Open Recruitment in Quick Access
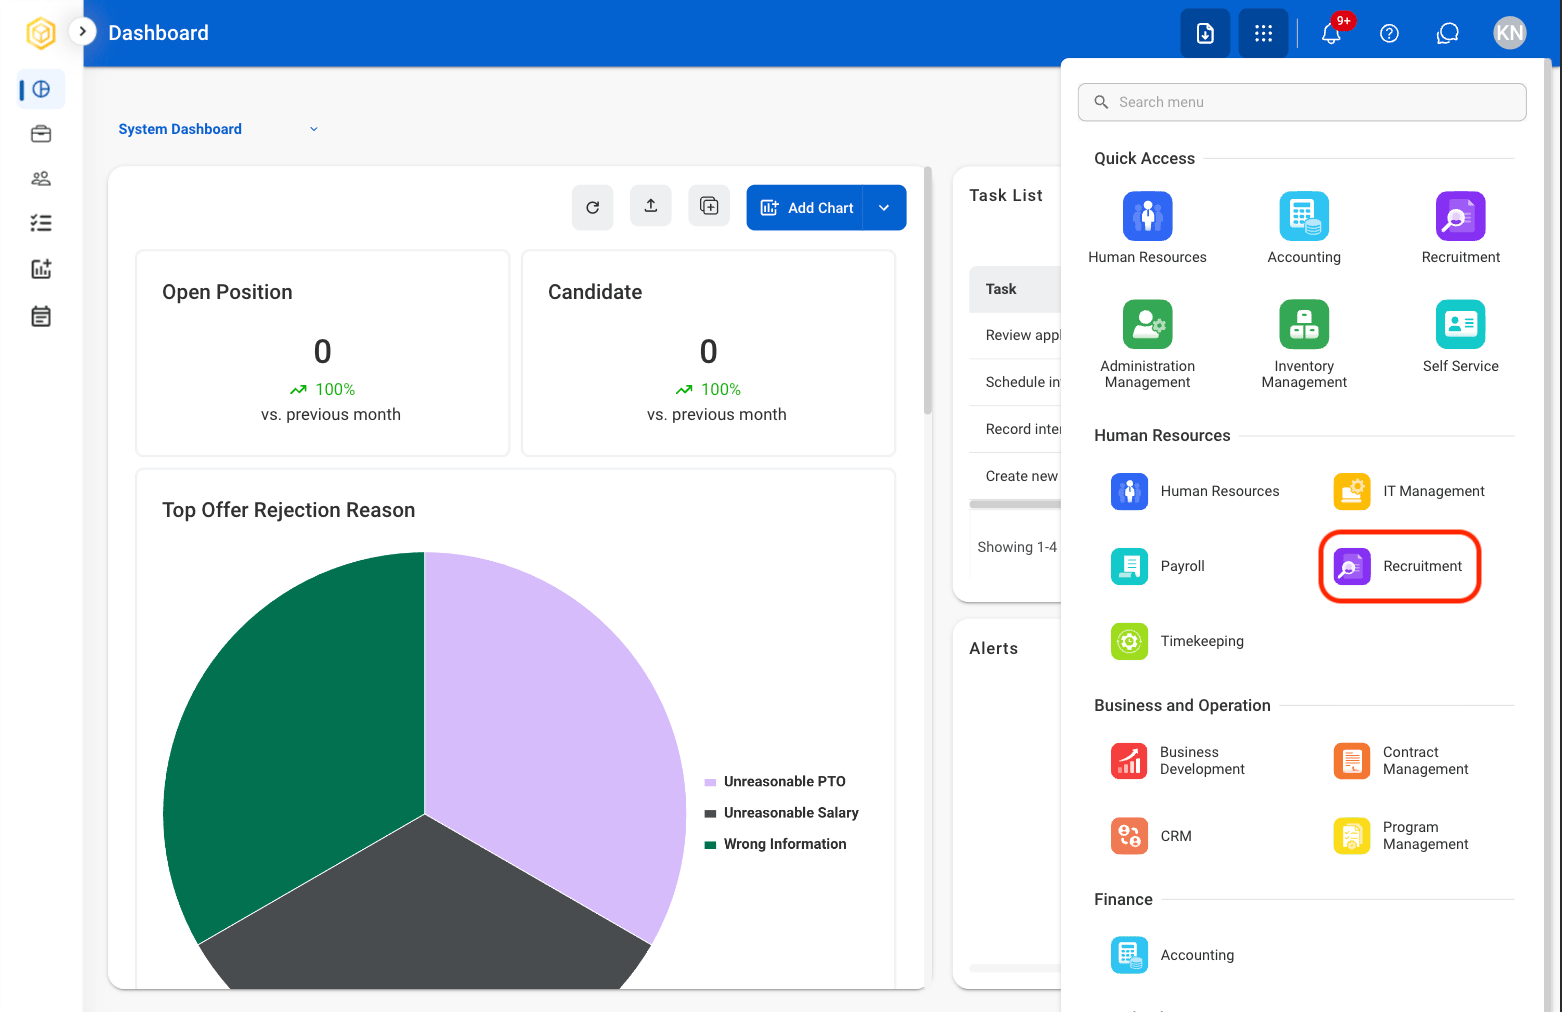This screenshot has height=1012, width=1562. click(x=1461, y=228)
